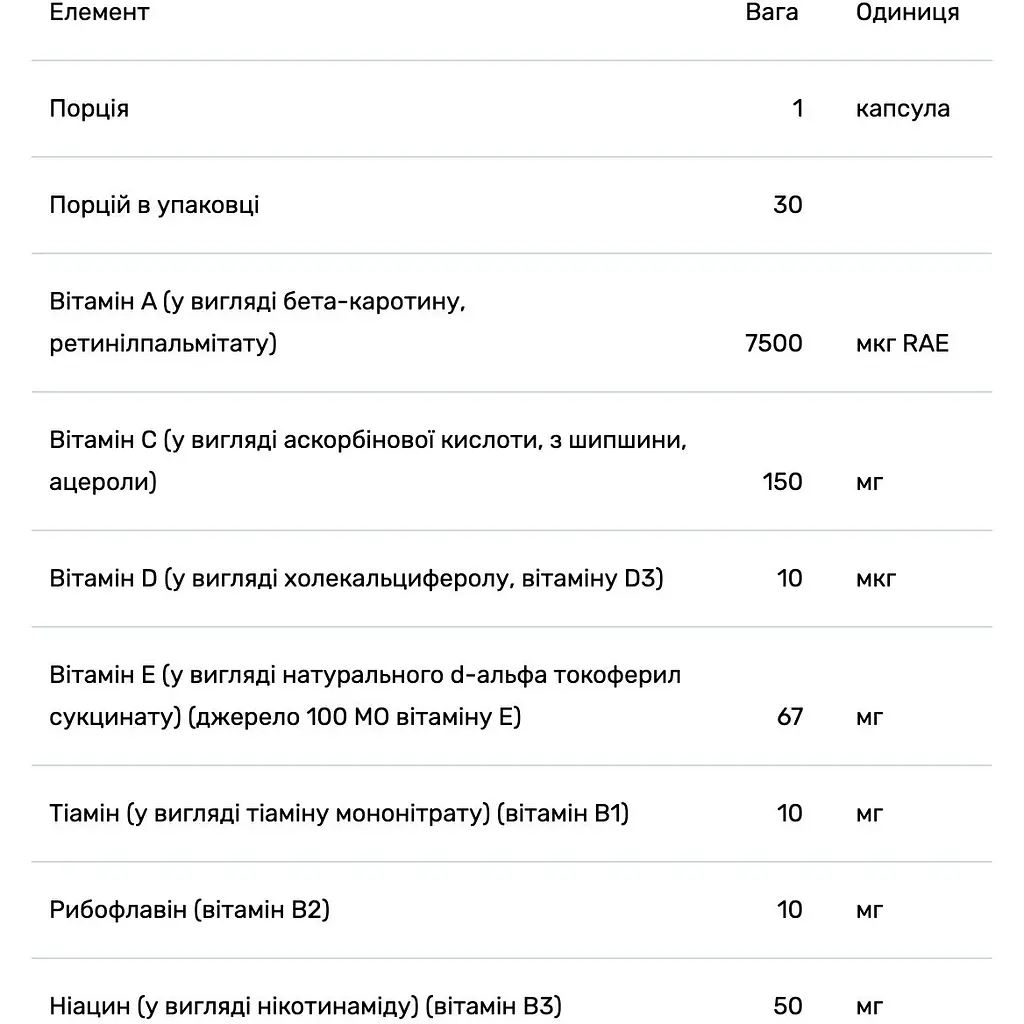The height and width of the screenshot is (1024, 1024).
Task: Click the Одиниця column header
Action: (x=907, y=12)
